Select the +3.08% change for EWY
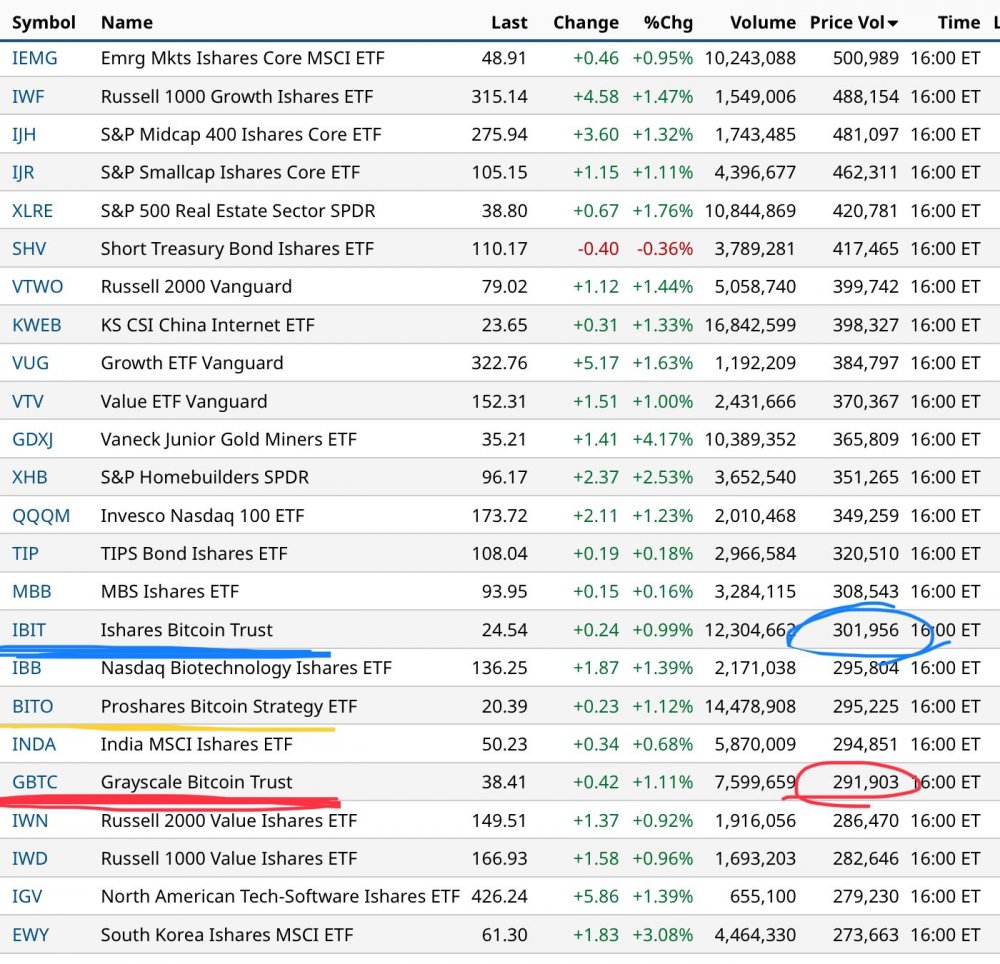 point(663,935)
